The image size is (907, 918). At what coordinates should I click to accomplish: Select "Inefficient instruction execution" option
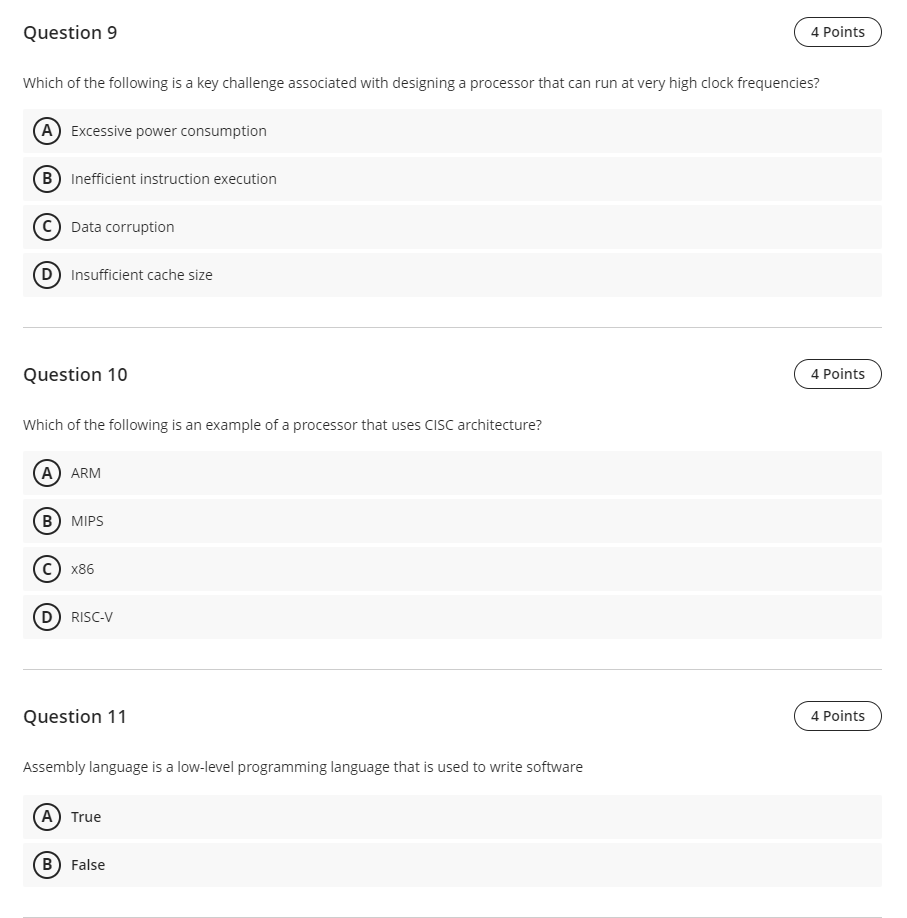pos(47,179)
